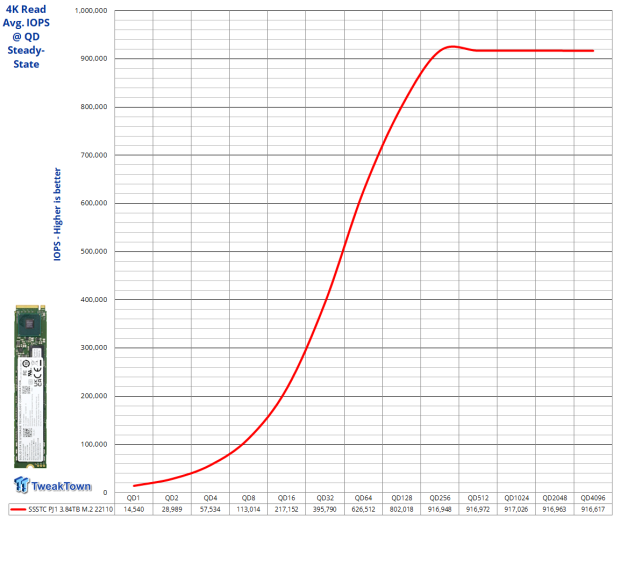This screenshot has height=568, width=620.
Task: Click the 600,000 y-axis label
Action: point(94,203)
